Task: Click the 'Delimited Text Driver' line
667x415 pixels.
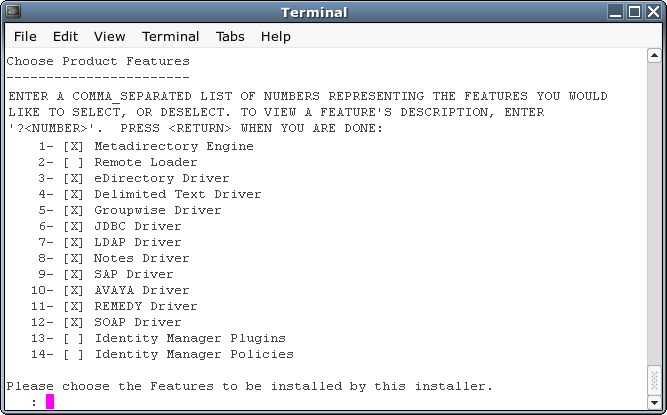Action: (x=150, y=194)
